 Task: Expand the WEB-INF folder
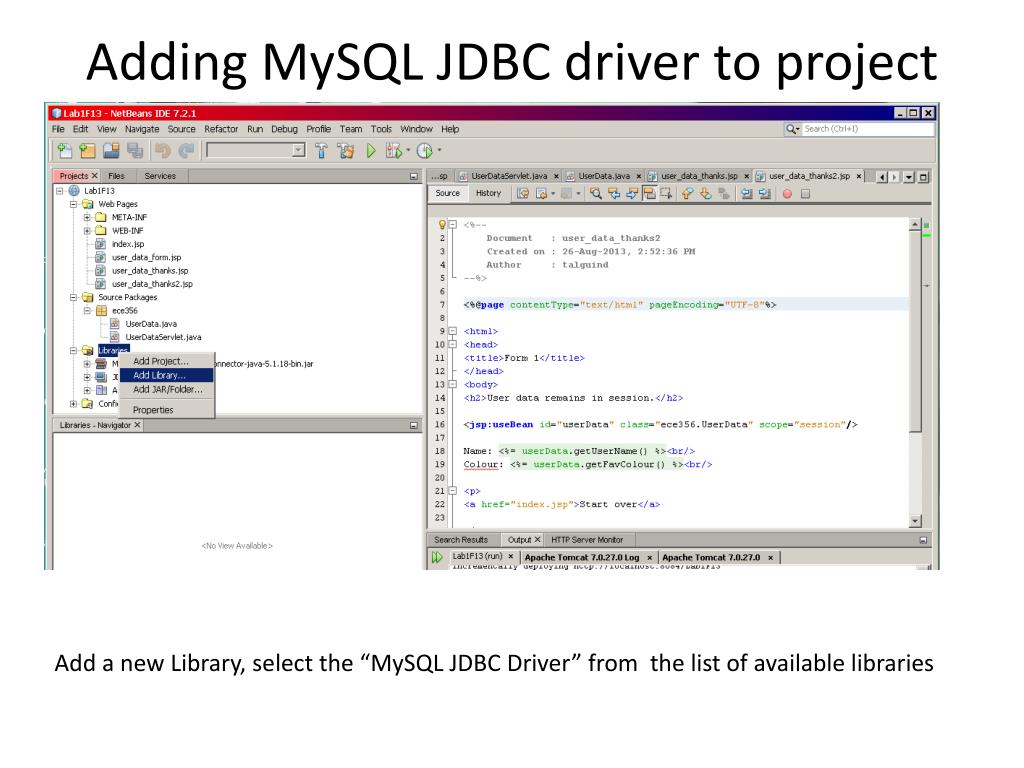point(88,231)
